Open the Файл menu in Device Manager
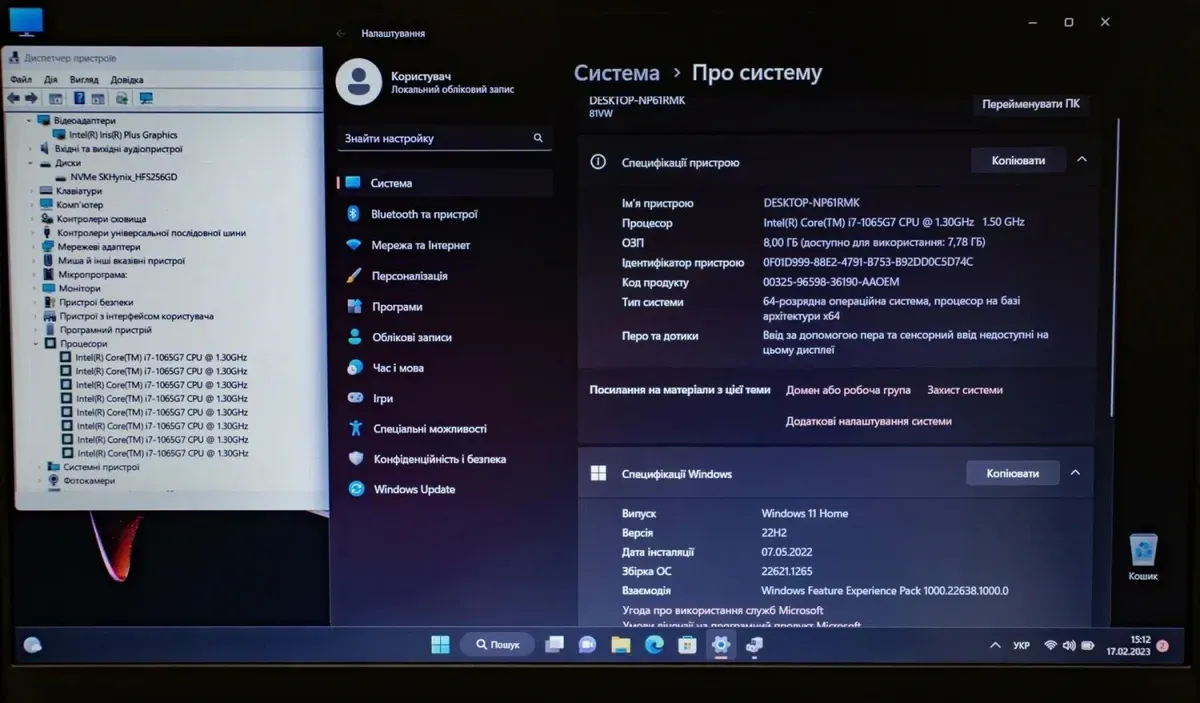 pos(21,80)
